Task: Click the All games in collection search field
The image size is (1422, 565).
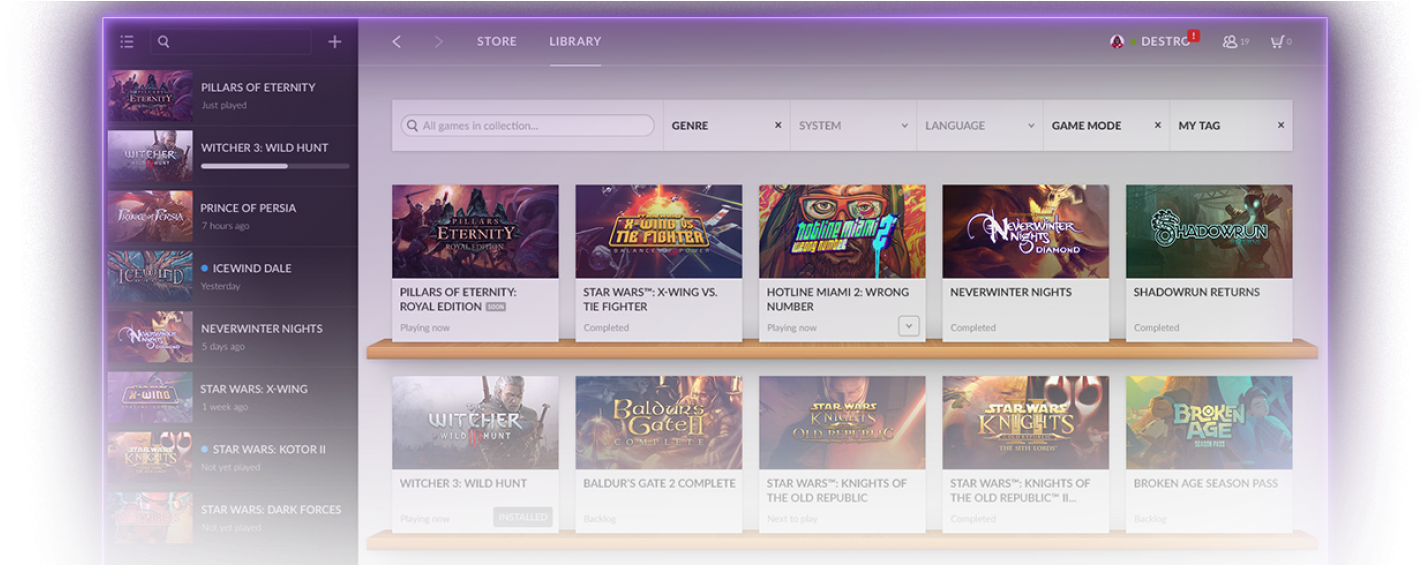Action: click(528, 126)
